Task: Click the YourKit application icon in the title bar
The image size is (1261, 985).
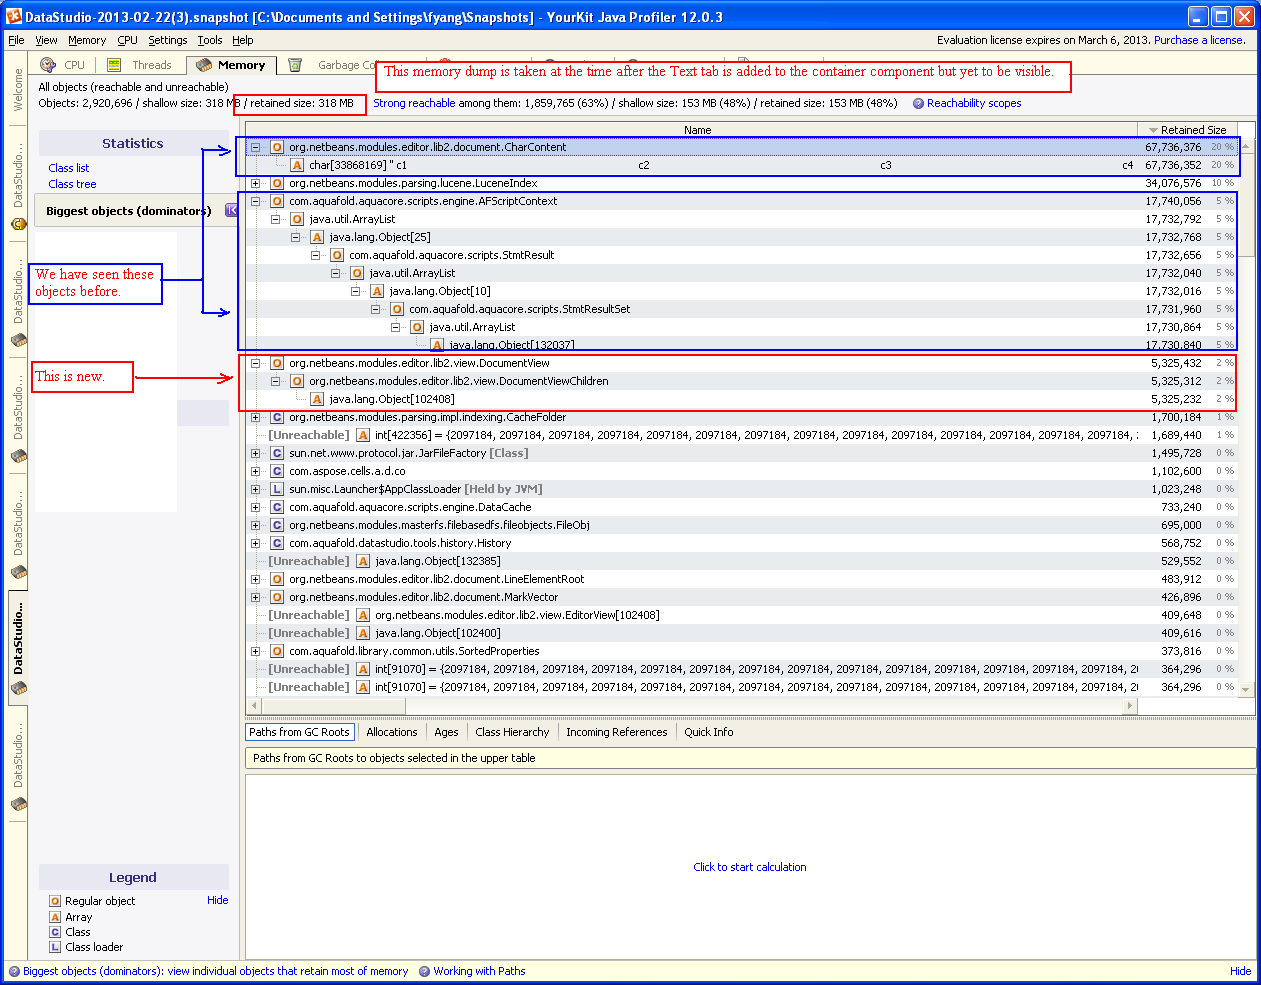Action: [13, 17]
